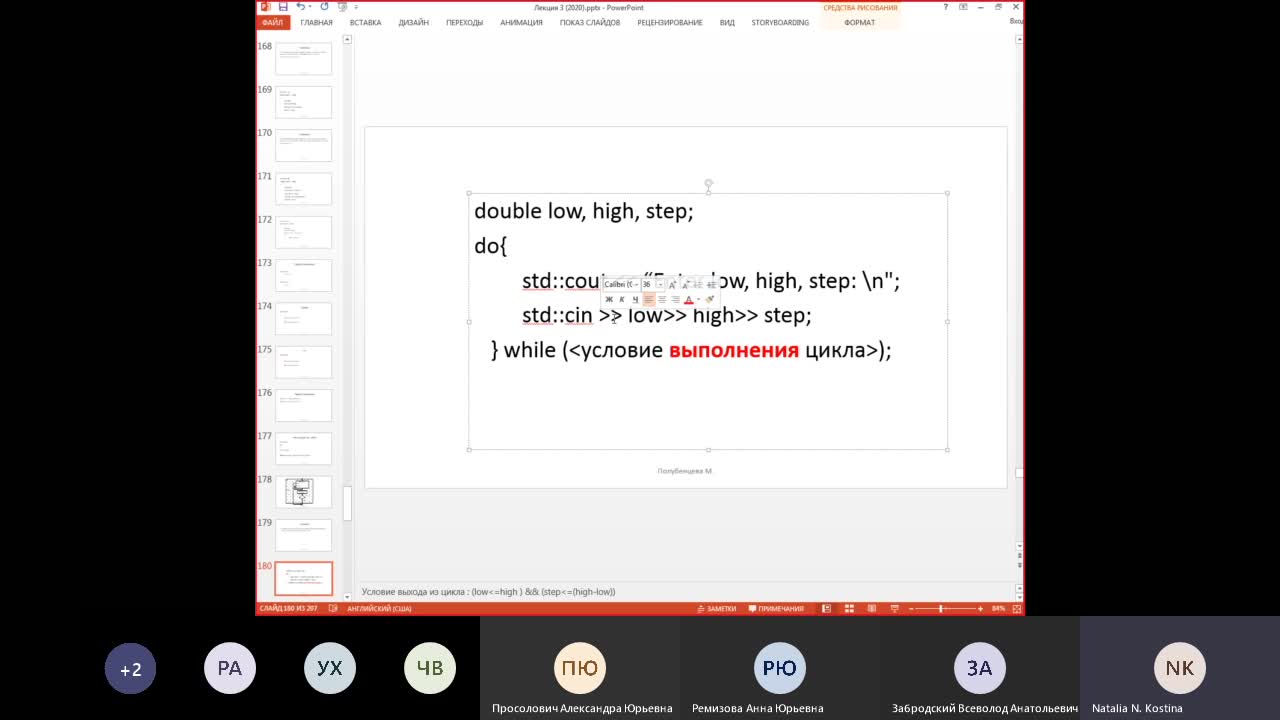This screenshot has height=720, width=1280.
Task: Center text in mini toolbar
Action: coord(662,299)
